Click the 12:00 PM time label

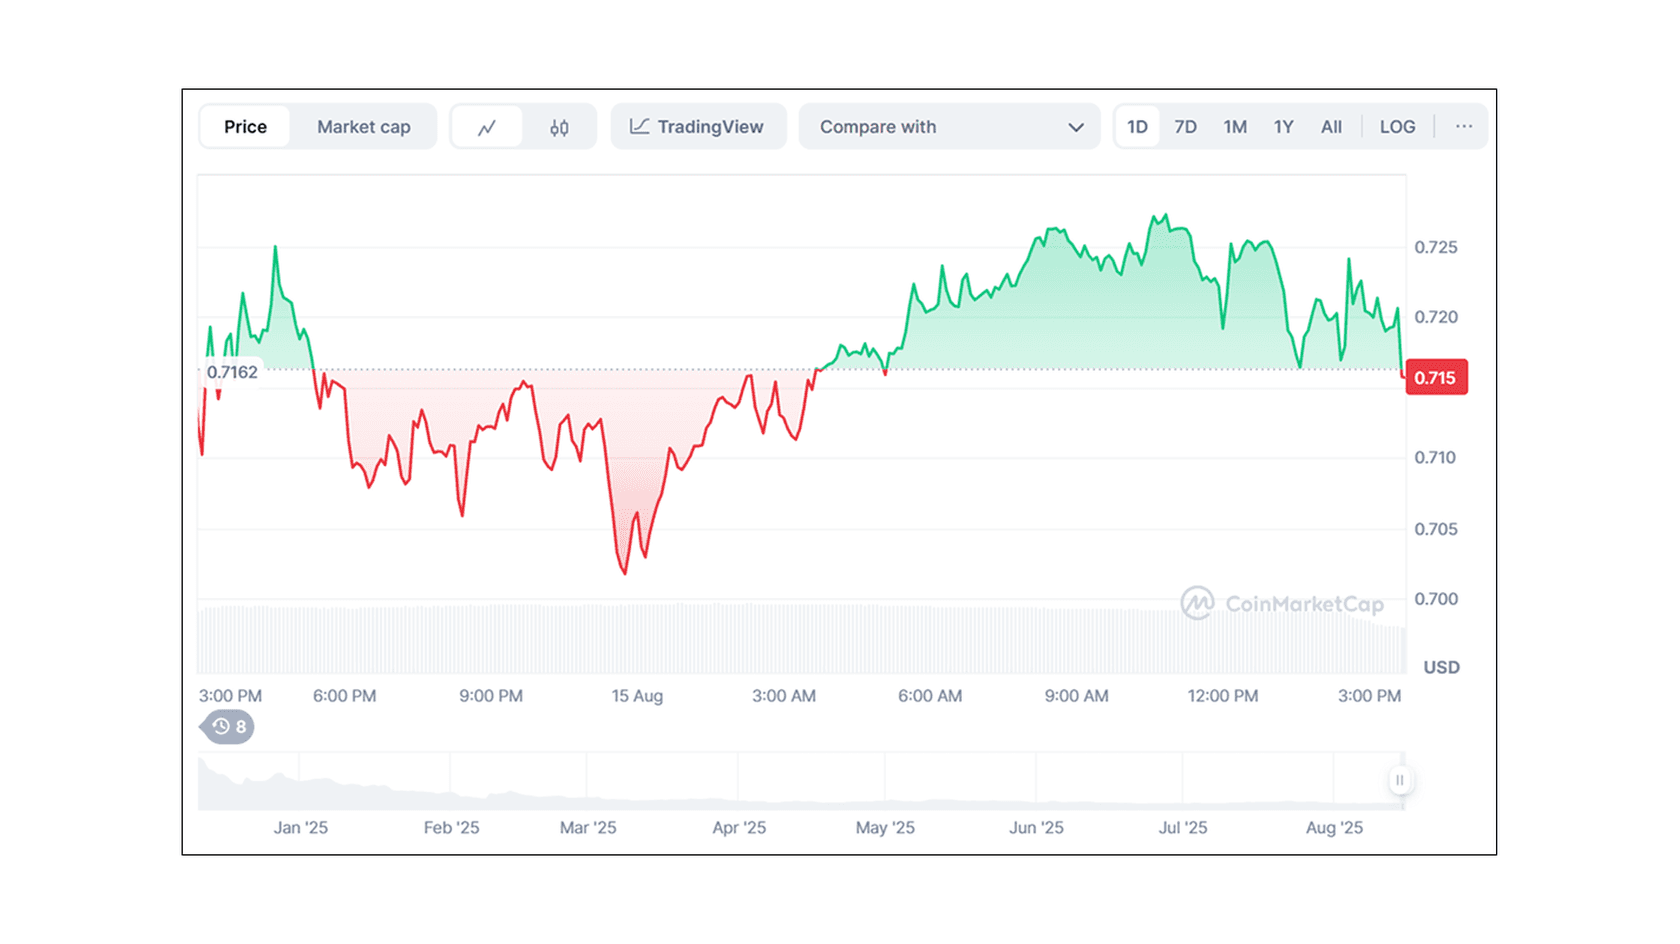(x=1222, y=696)
